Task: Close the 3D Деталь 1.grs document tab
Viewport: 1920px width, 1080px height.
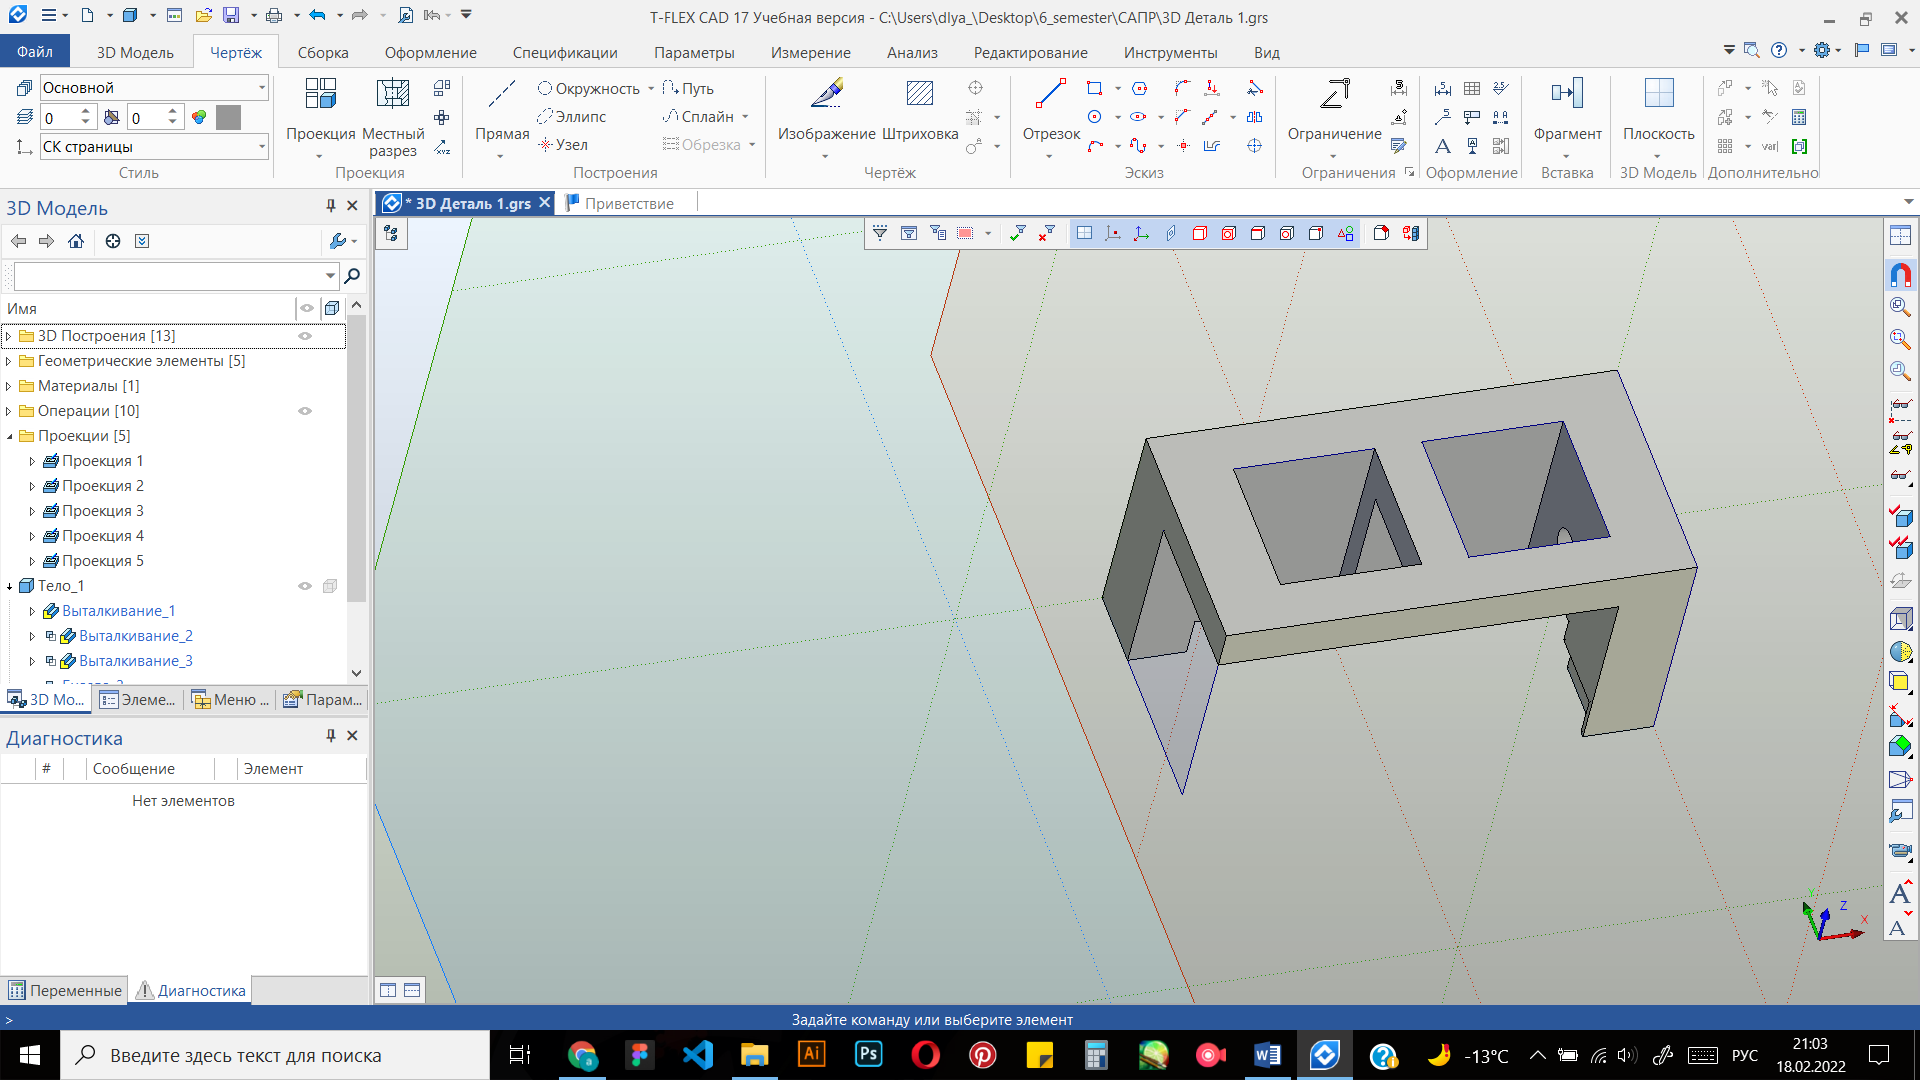Action: (544, 203)
